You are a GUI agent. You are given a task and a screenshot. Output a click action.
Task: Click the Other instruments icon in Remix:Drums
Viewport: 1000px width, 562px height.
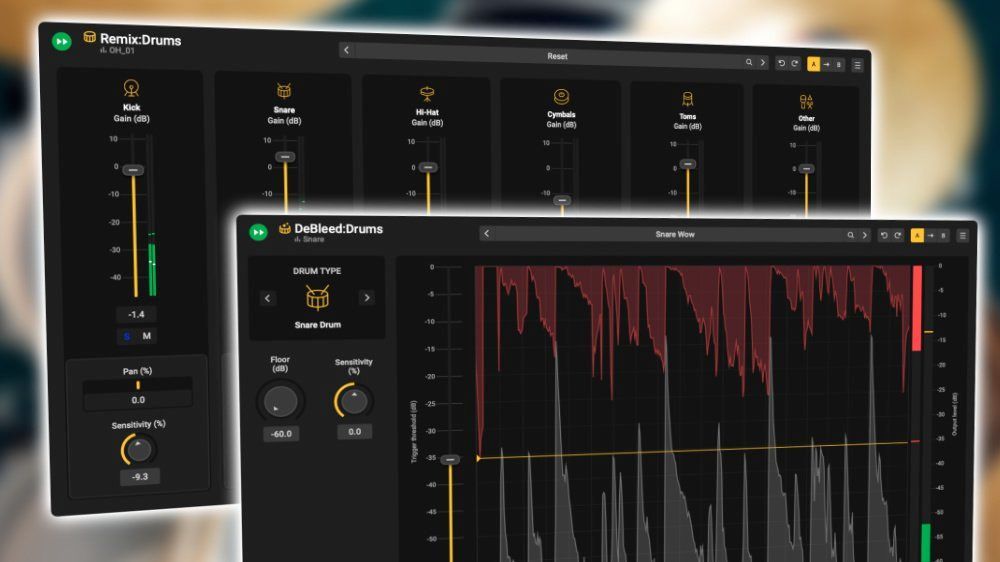click(x=806, y=102)
